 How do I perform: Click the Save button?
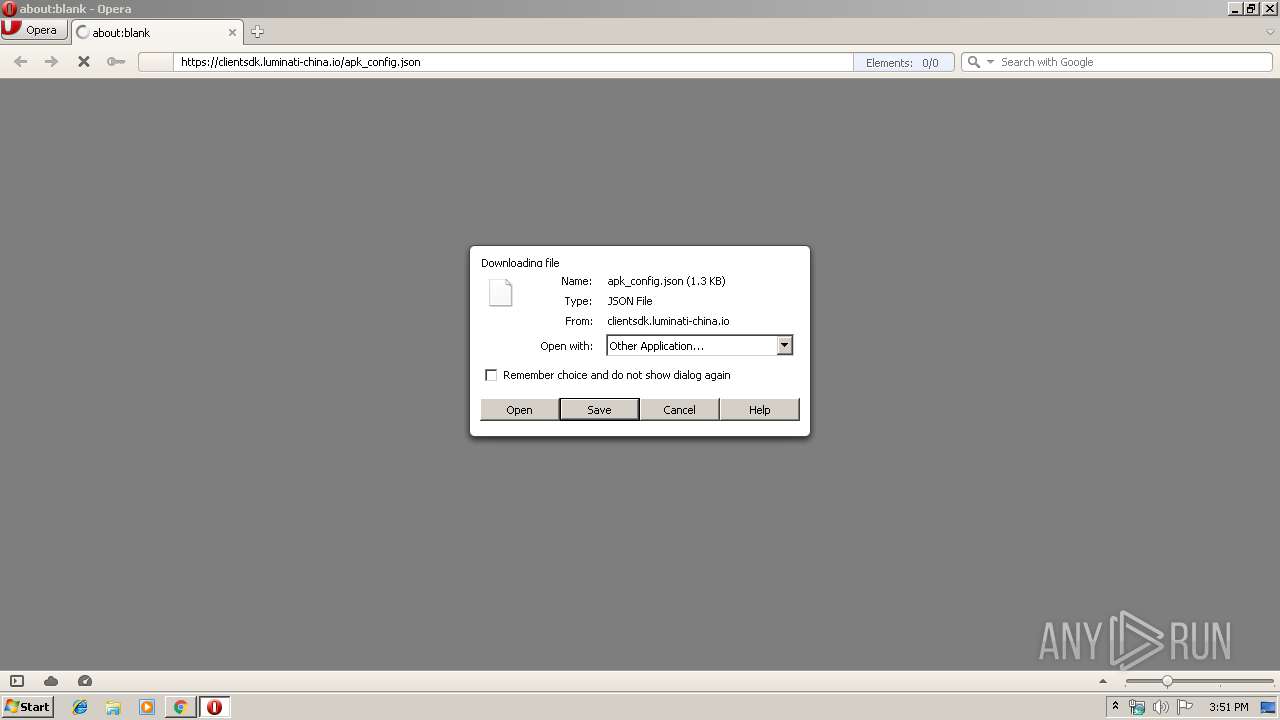[599, 409]
